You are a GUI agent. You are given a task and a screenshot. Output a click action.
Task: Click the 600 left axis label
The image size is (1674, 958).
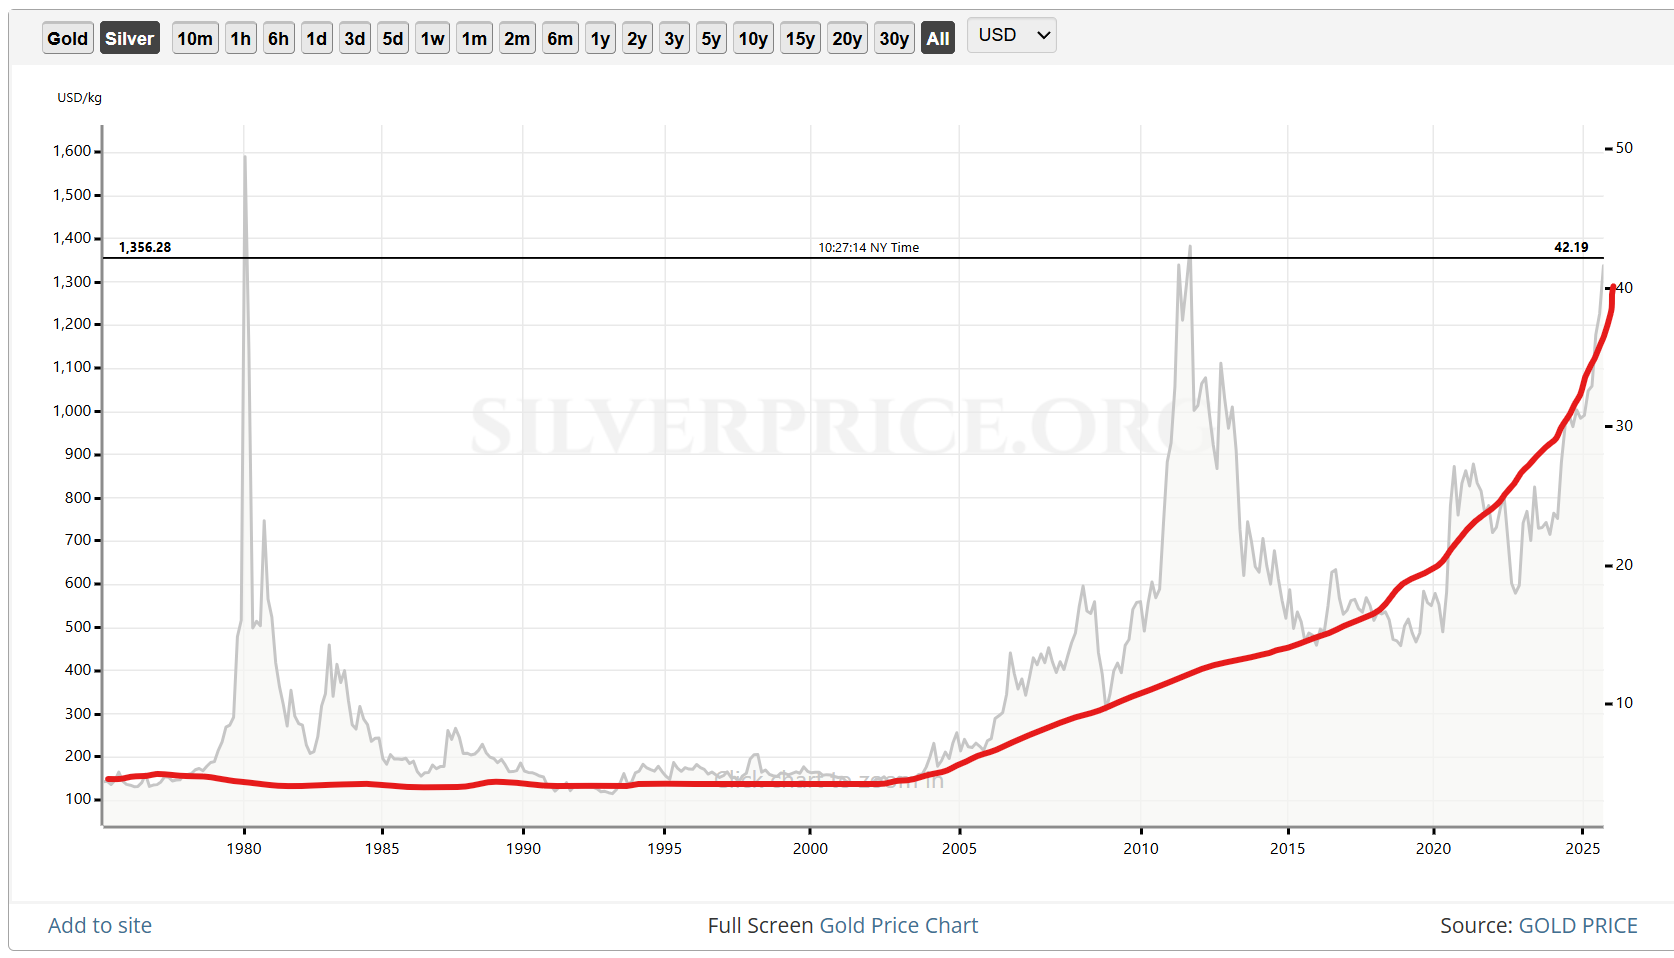point(78,583)
